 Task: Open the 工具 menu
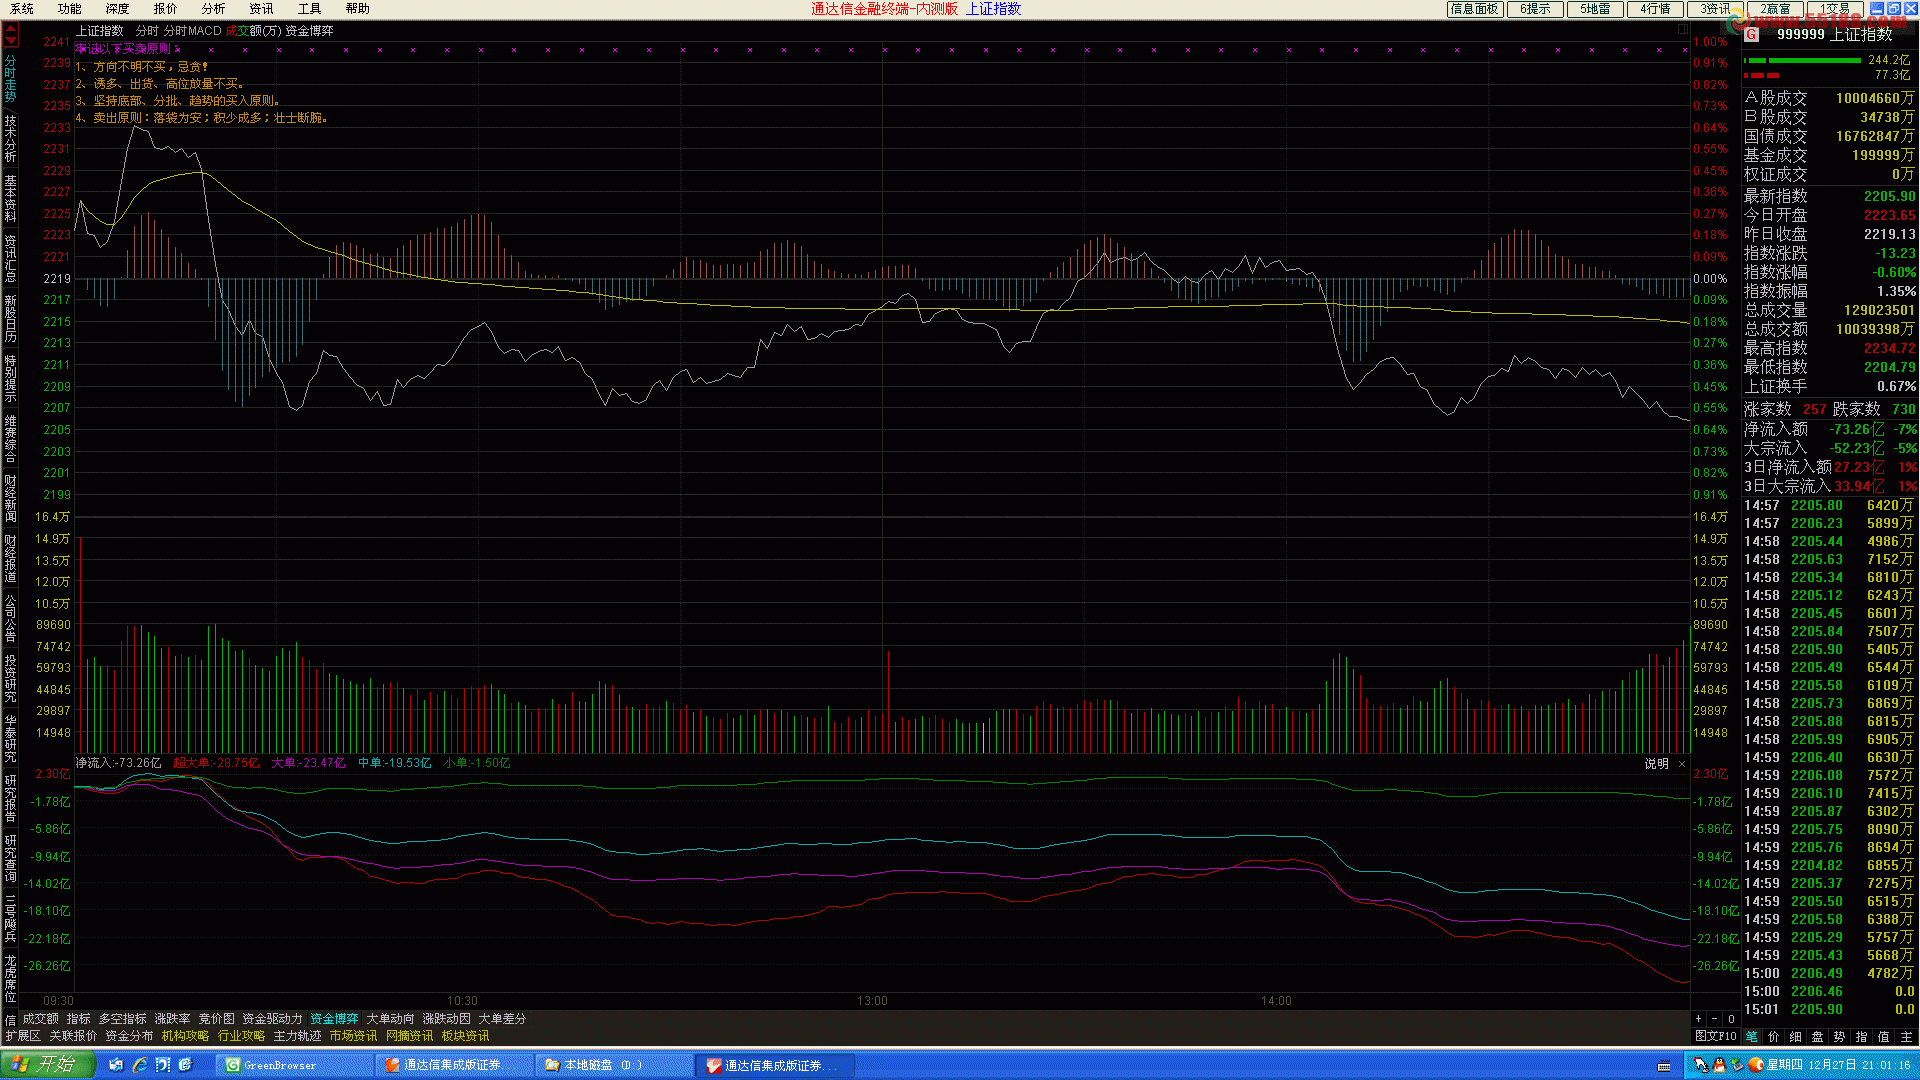click(309, 9)
